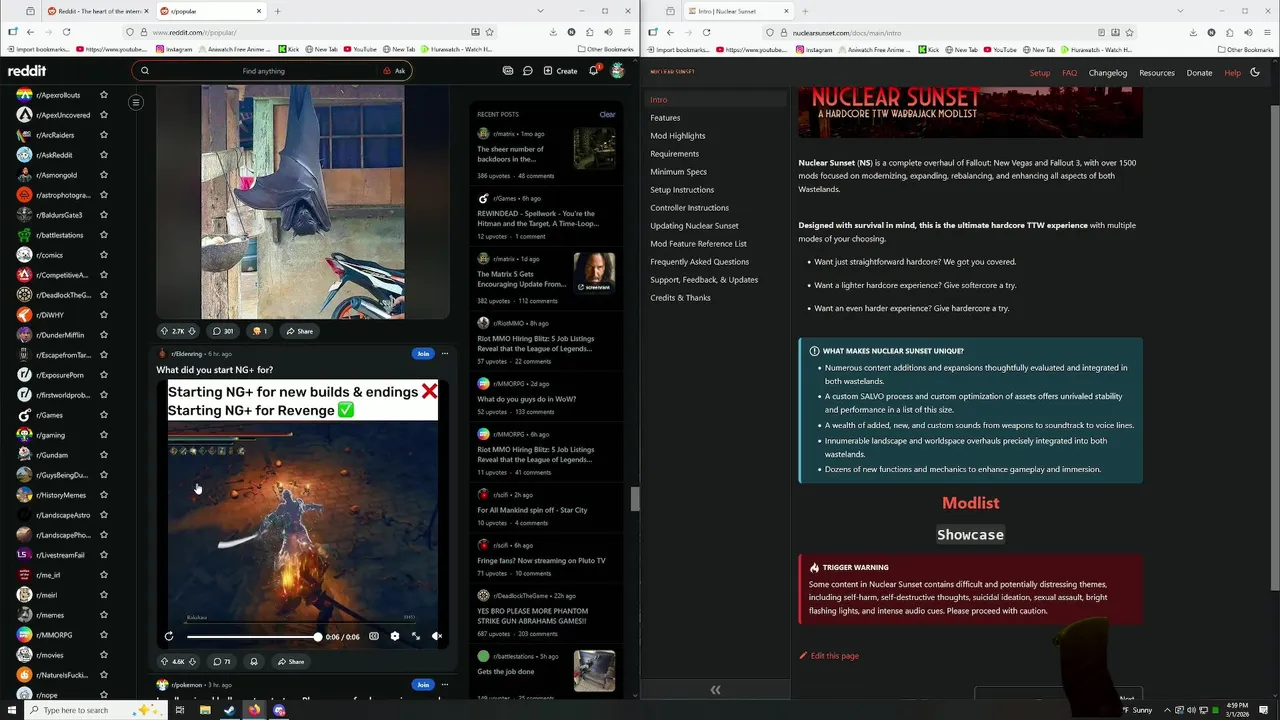
Task: Collapse the Reddit left sidebar
Action: click(136, 102)
